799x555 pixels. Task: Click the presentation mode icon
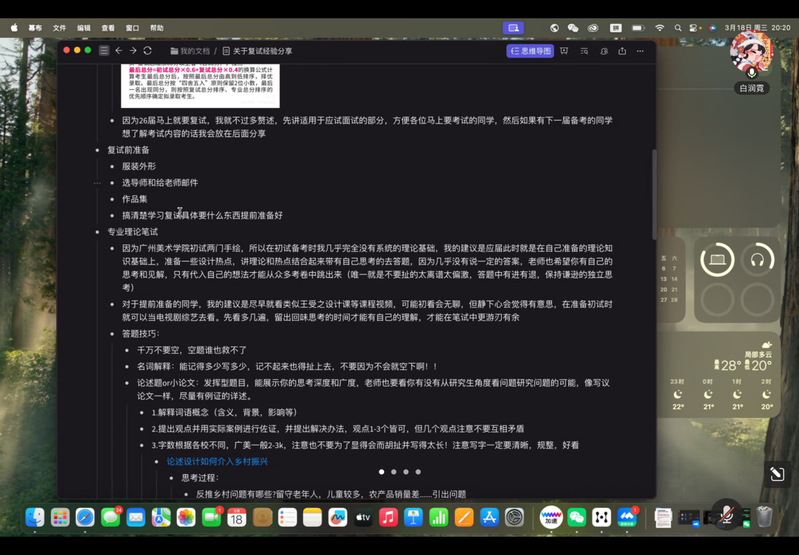point(564,51)
